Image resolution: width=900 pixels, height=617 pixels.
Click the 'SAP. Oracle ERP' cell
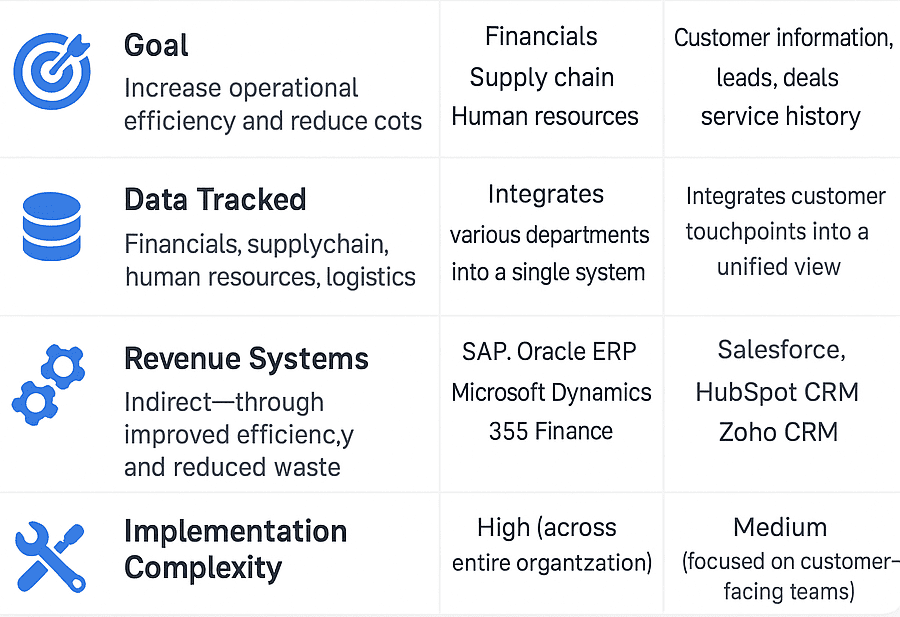(550, 351)
